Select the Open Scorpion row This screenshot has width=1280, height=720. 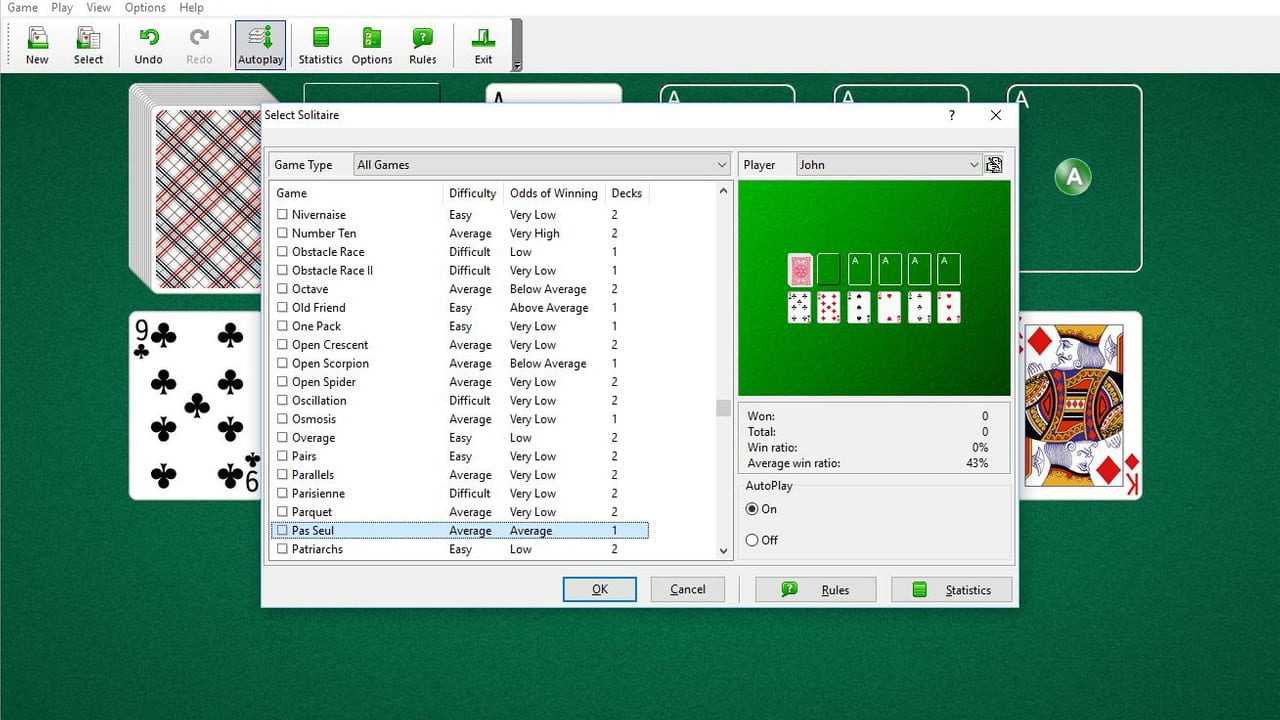pos(460,363)
